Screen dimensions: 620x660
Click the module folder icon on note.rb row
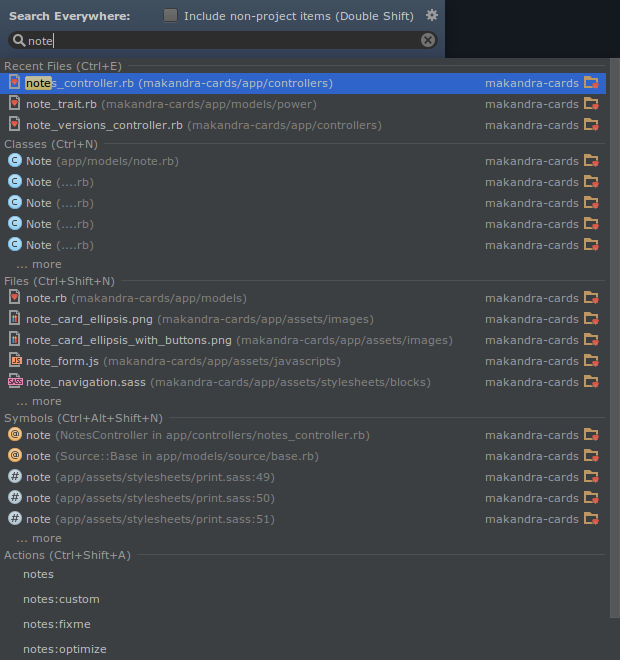(591, 298)
